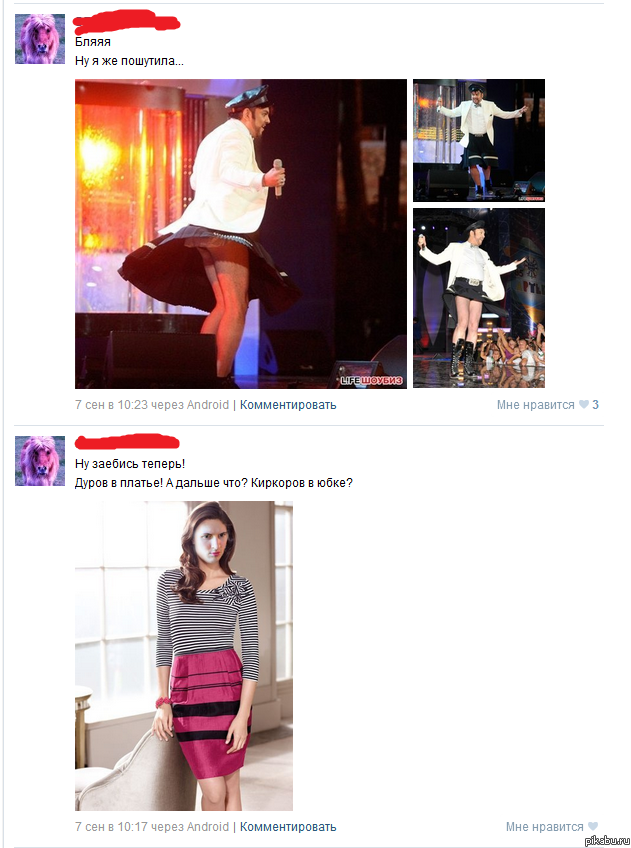Click the like count 3 on the top post
The height and width of the screenshot is (848, 631).
tap(595, 405)
